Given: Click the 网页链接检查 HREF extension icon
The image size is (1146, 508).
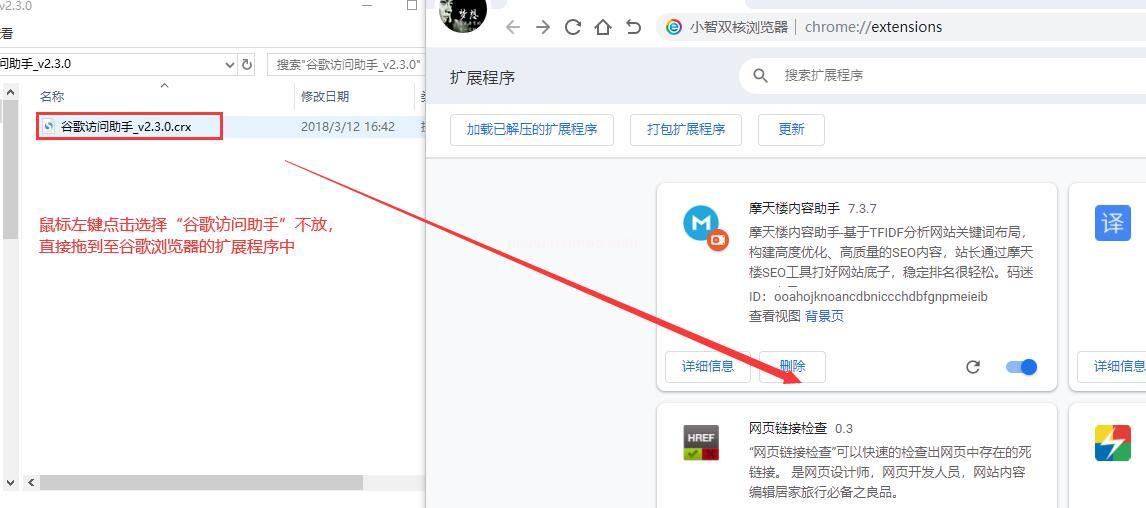Looking at the screenshot, I should [701, 442].
